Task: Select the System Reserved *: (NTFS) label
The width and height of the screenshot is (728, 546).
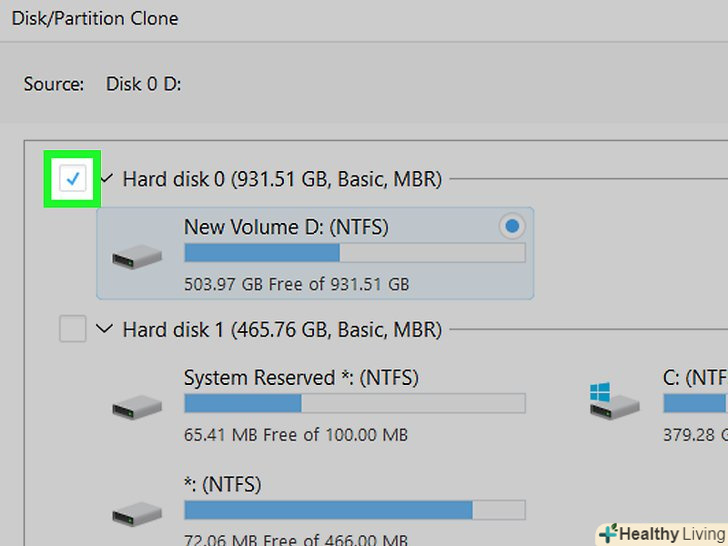Action: click(x=301, y=378)
